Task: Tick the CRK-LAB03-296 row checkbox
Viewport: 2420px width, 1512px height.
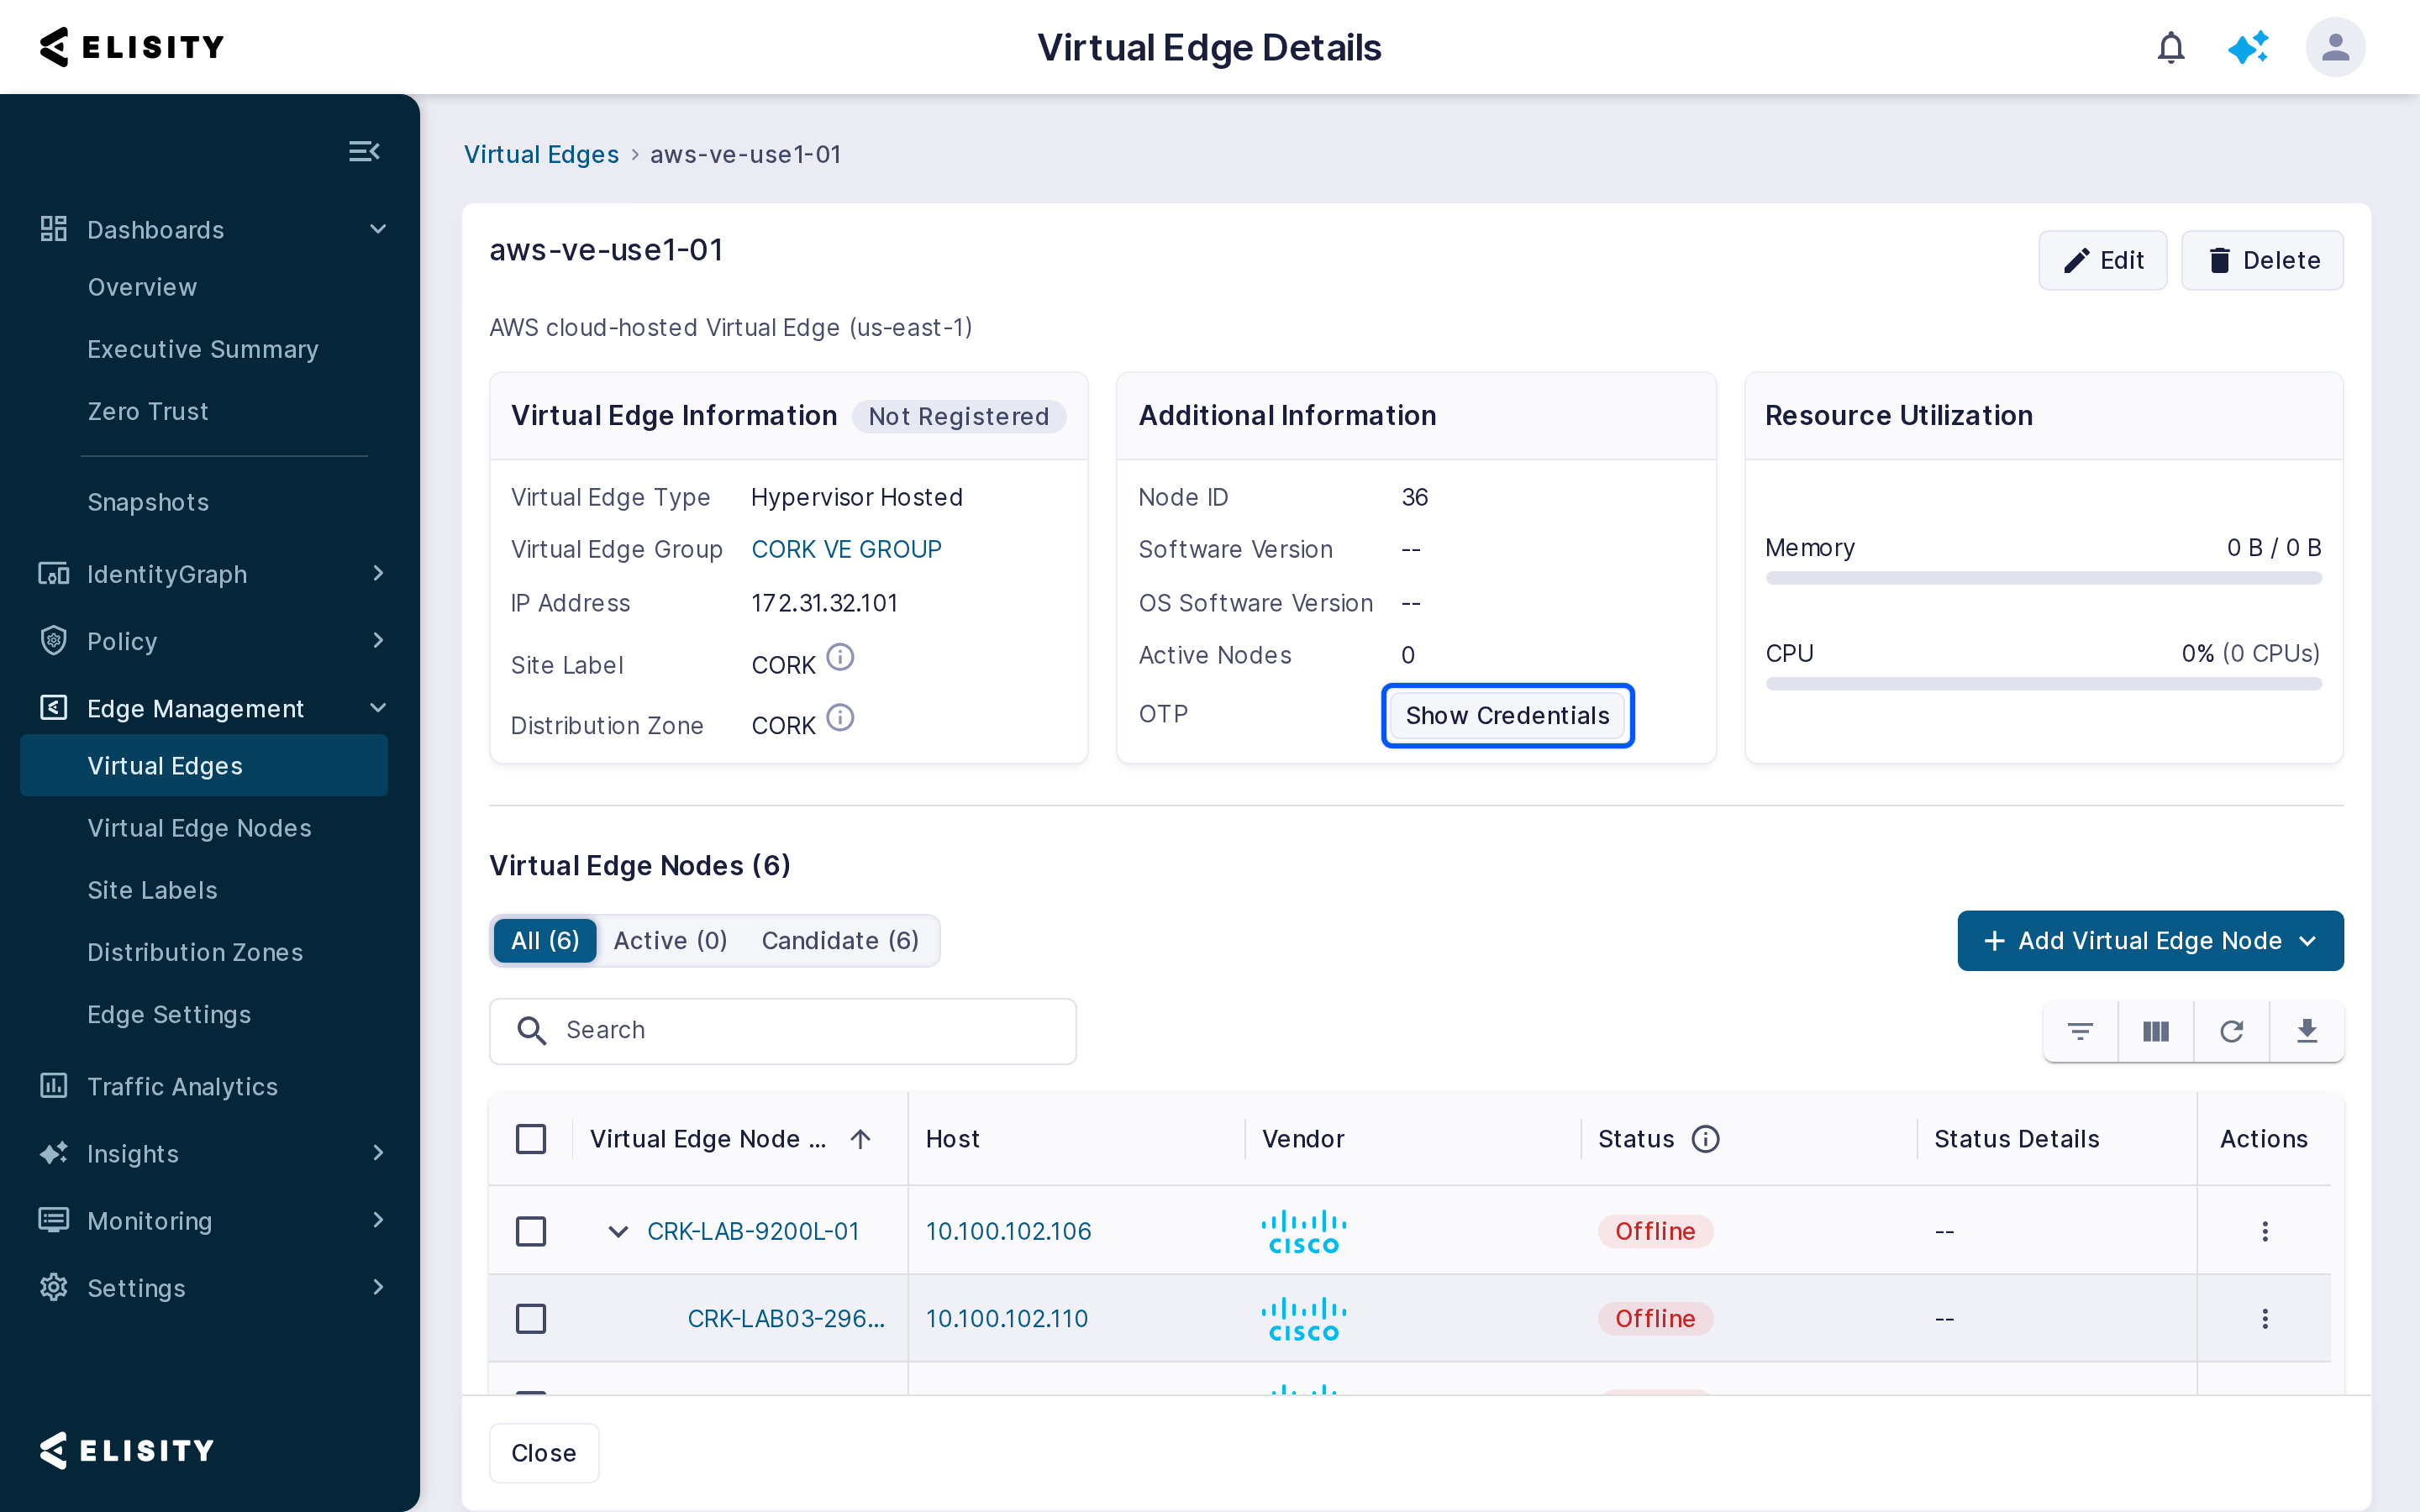Action: click(531, 1318)
